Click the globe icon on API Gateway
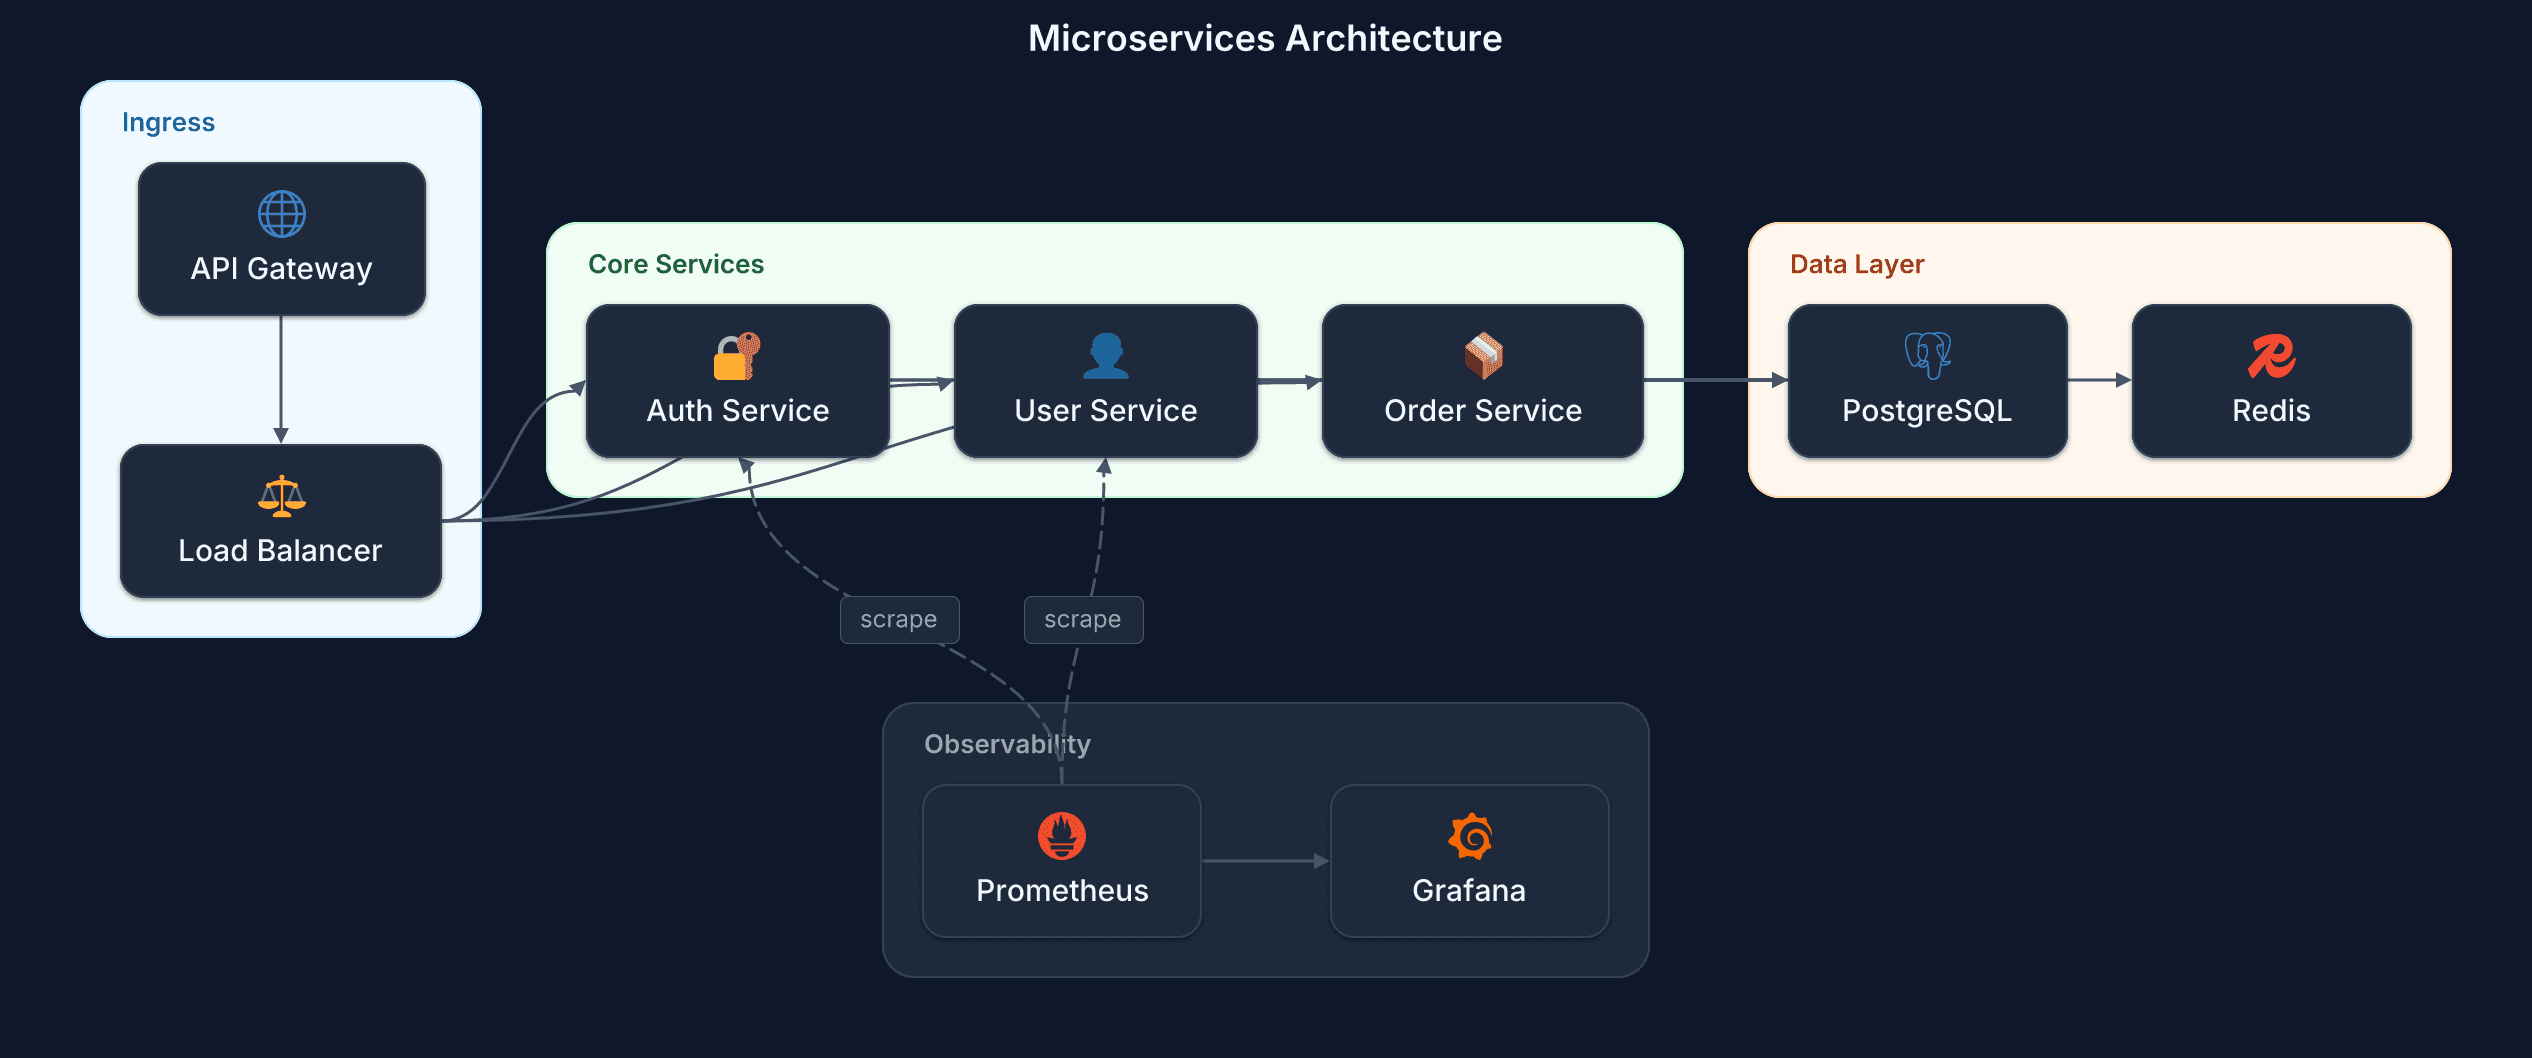The height and width of the screenshot is (1058, 2532). coord(281,212)
